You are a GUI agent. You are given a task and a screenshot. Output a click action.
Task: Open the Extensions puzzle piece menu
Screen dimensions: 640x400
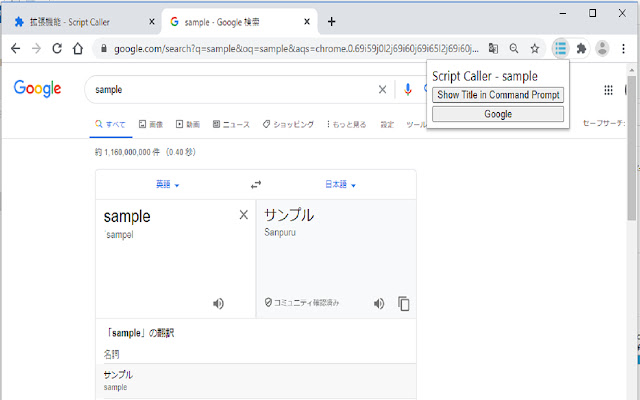click(581, 48)
